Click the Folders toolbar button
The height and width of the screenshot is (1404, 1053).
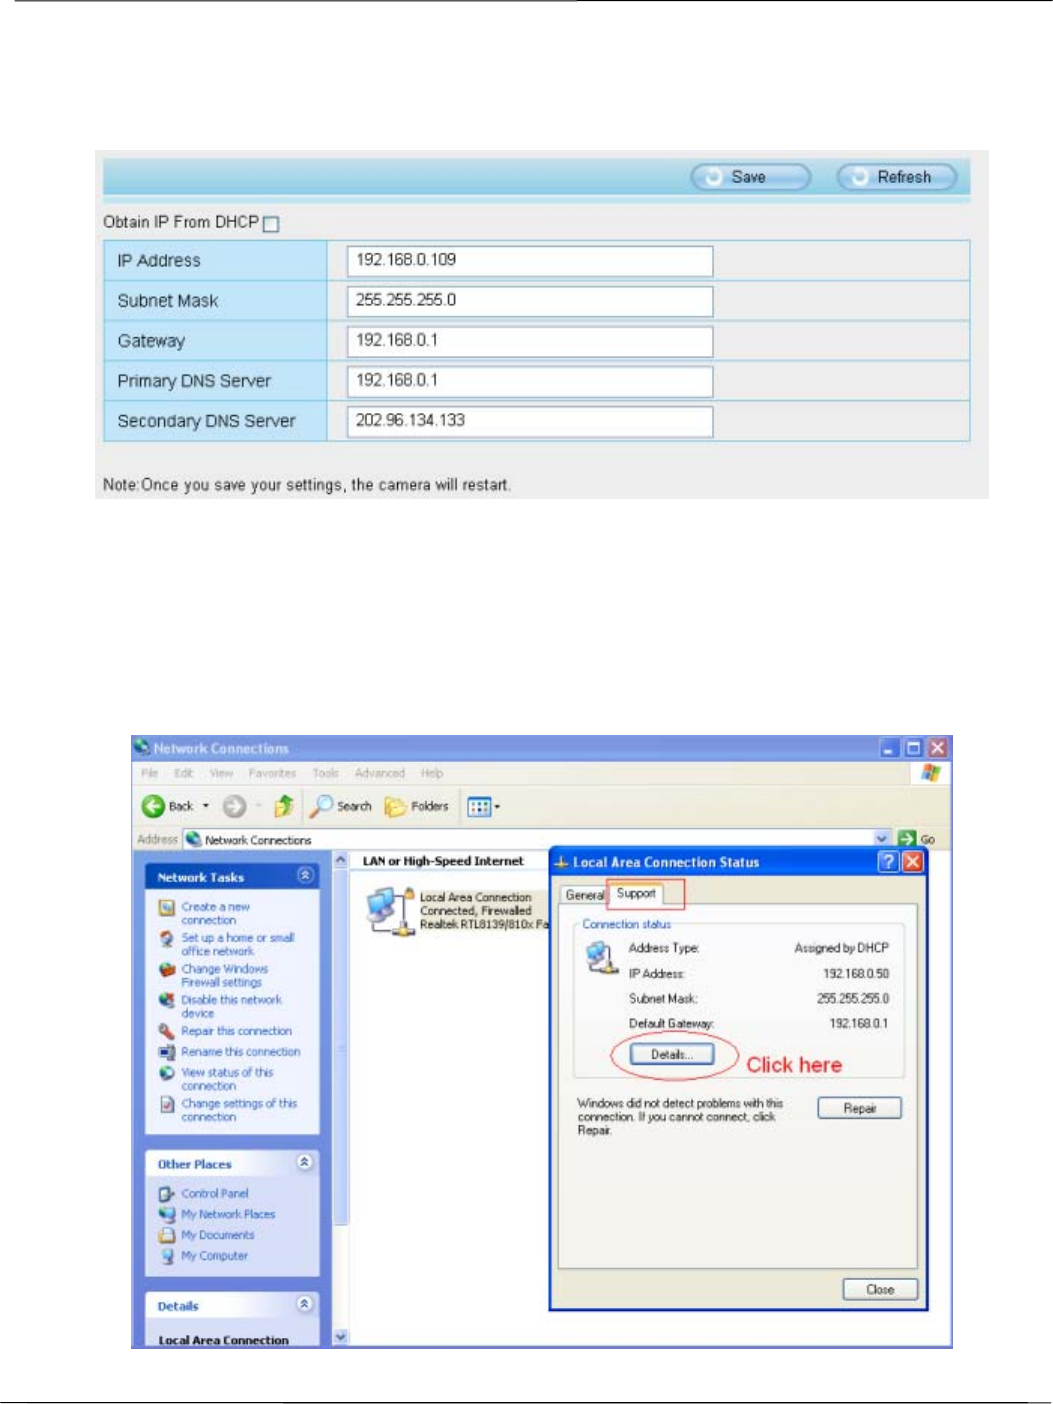coord(417,806)
